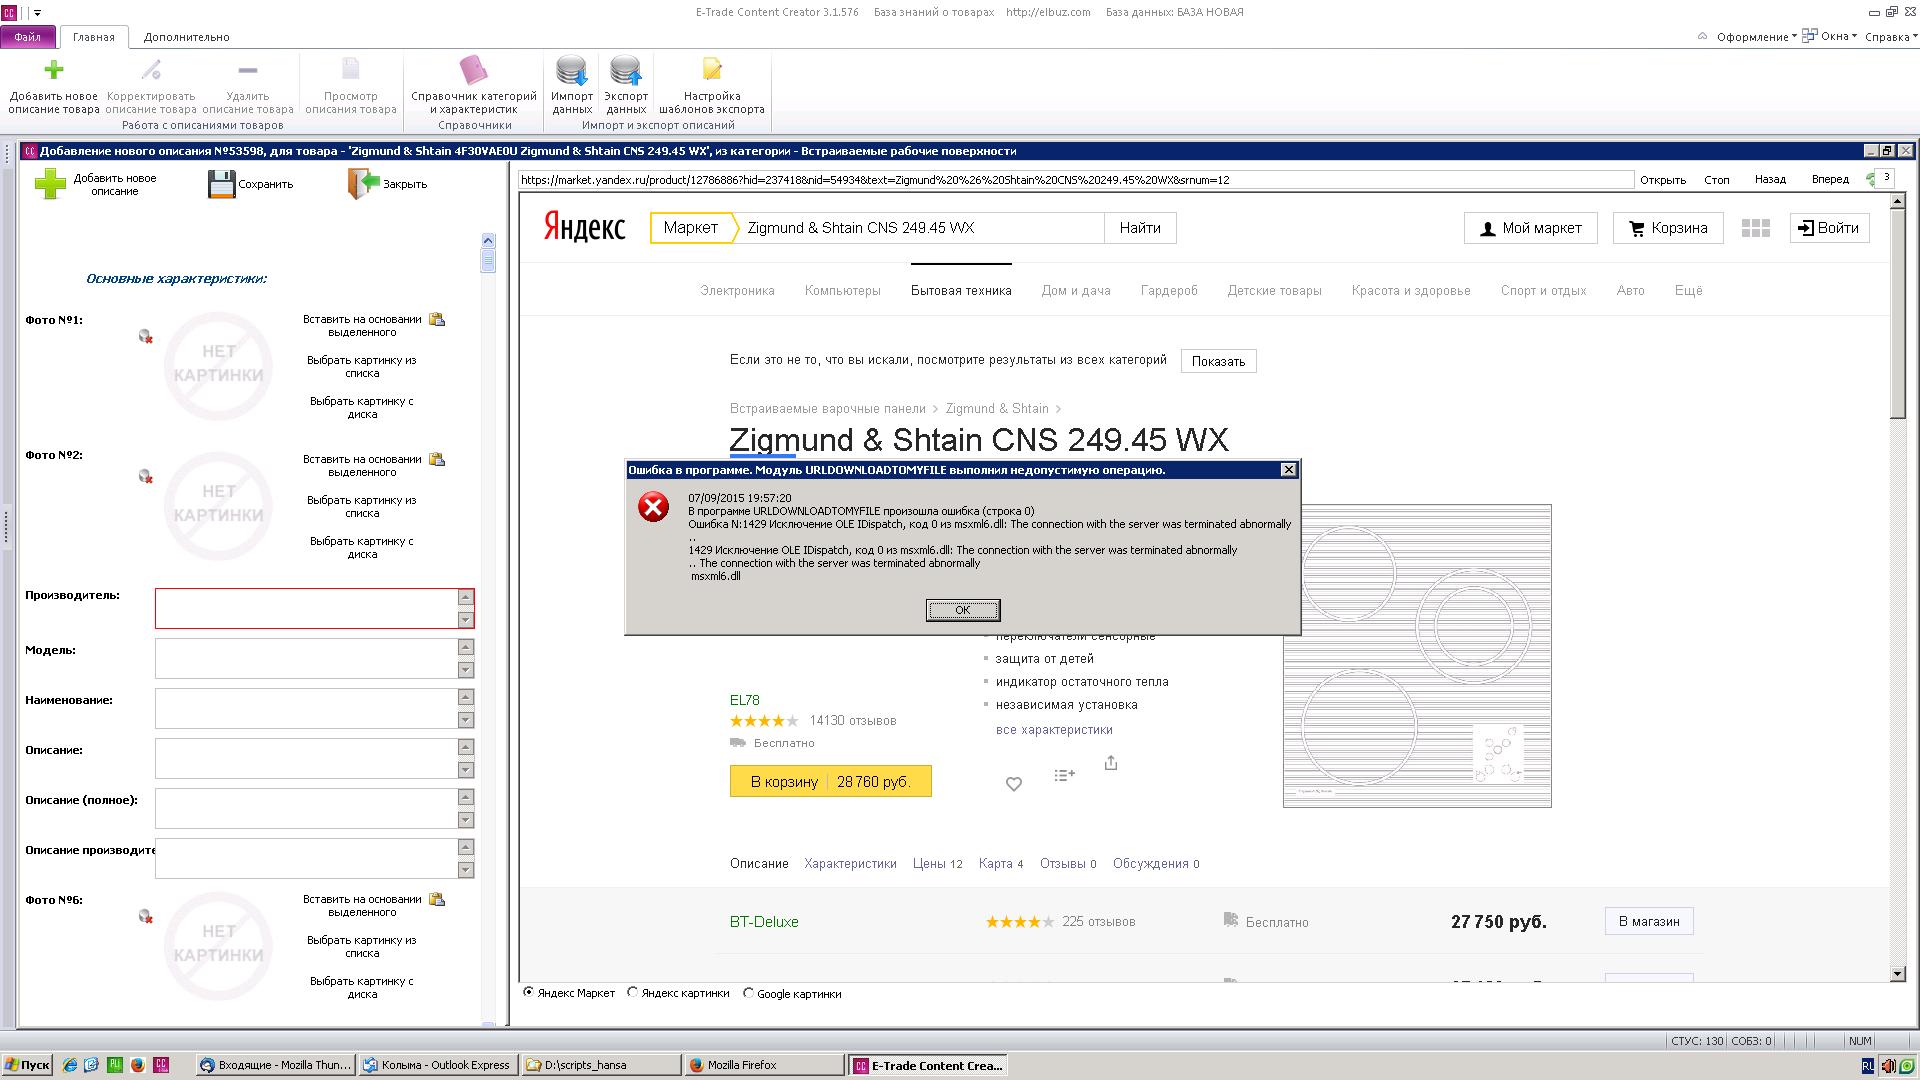
Task: Click the Delete product description minus icon
Action: click(248, 70)
